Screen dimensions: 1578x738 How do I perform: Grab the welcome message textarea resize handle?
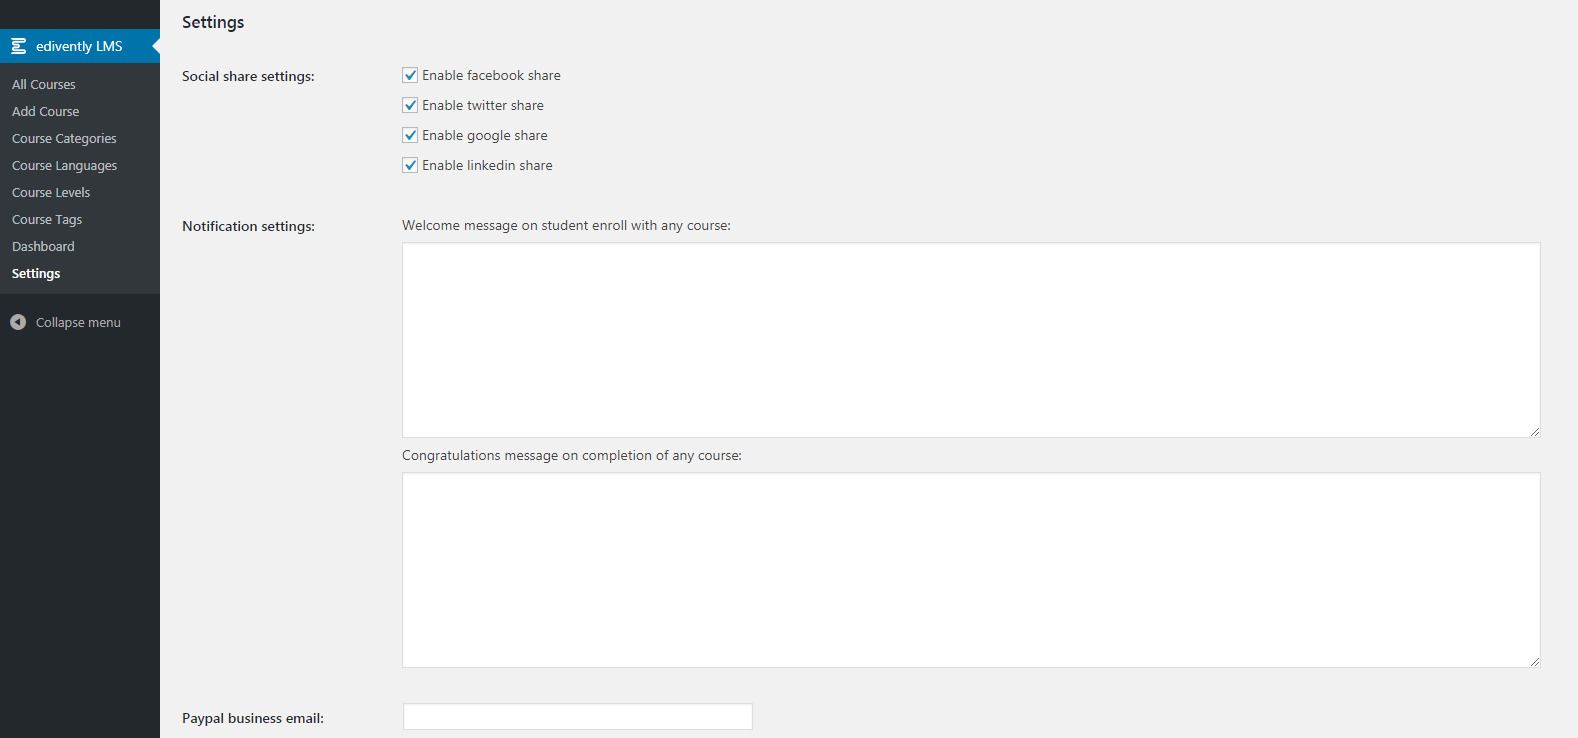[x=1534, y=431]
